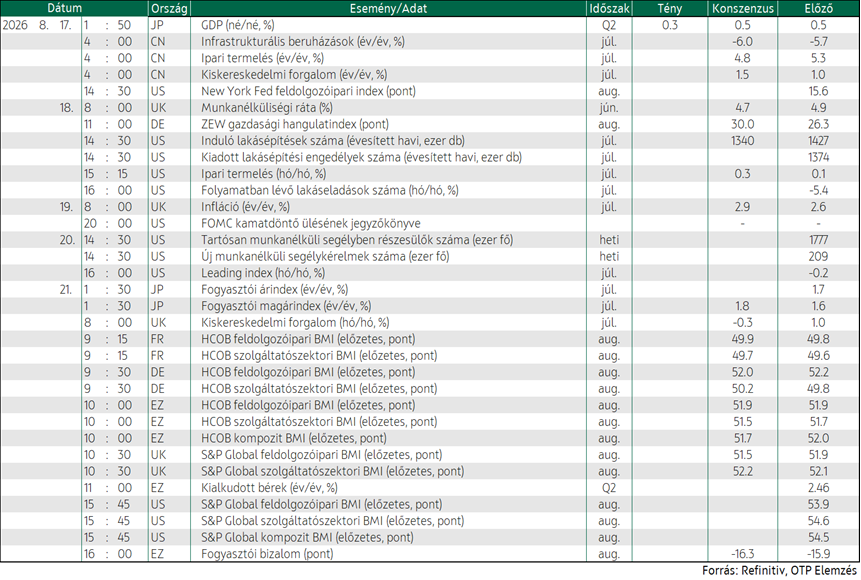Select Kiskereskedelmi forgalom (év/év, %) row
The image size is (861, 580).
(x=294, y=75)
